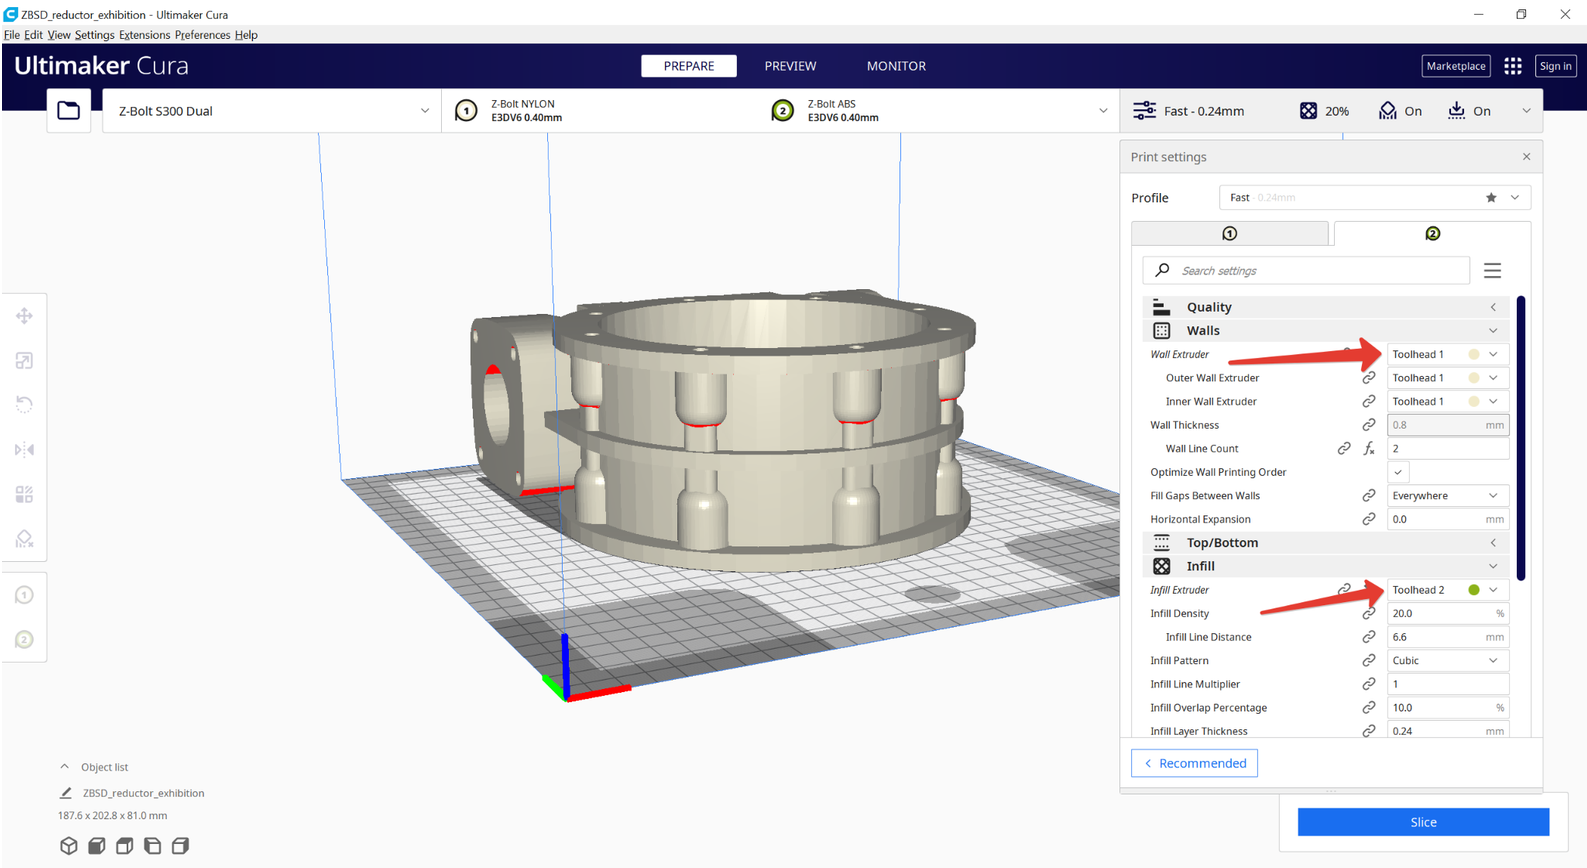Select the extruder 2 settings tab
The height and width of the screenshot is (868, 1587).
1432,234
